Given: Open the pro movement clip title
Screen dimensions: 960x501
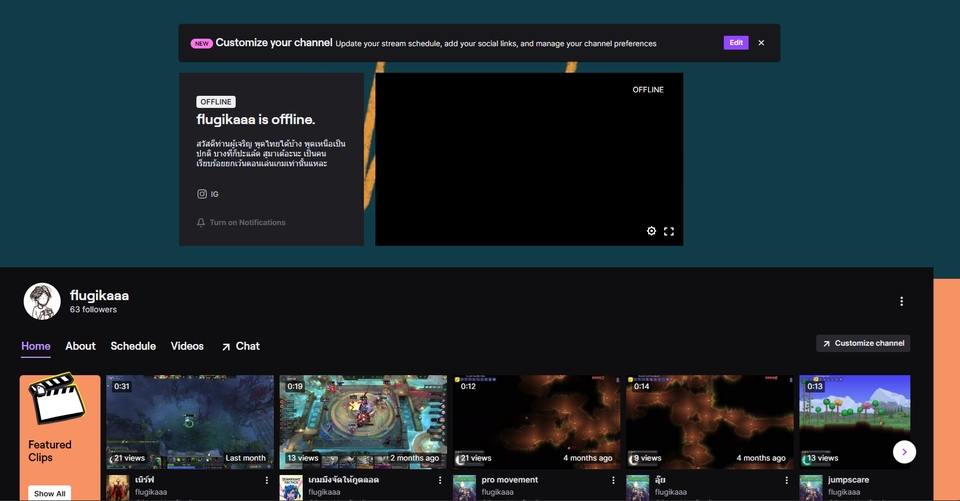Looking at the screenshot, I should point(509,480).
